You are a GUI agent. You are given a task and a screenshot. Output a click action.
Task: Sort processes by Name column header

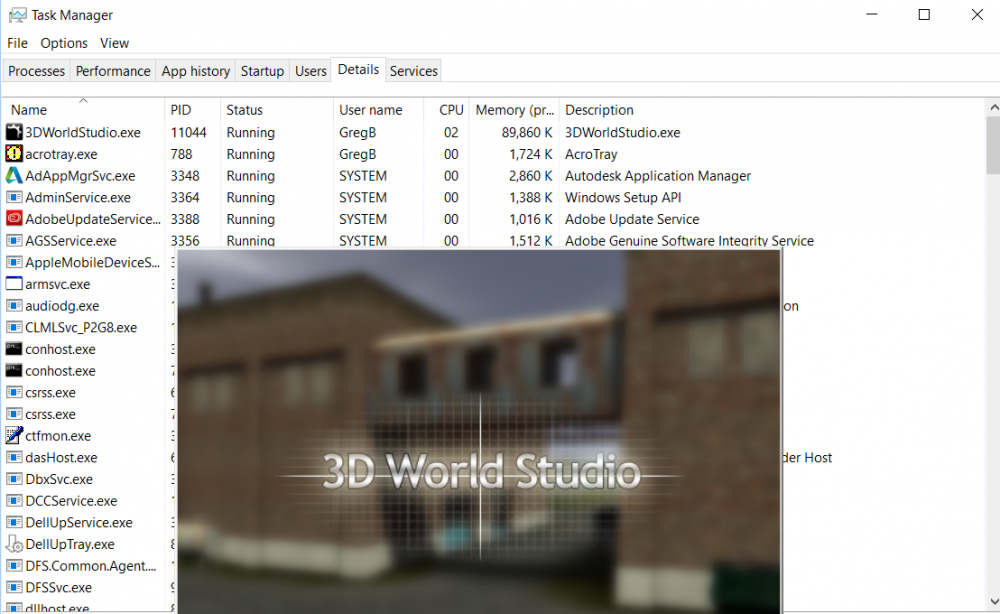(29, 110)
